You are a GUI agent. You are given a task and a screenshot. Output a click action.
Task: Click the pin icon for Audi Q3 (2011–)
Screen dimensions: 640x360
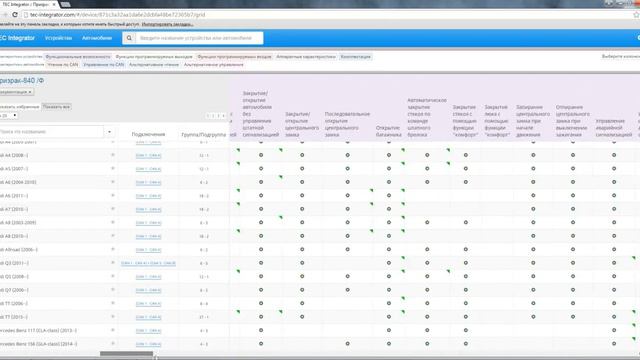[113, 263]
